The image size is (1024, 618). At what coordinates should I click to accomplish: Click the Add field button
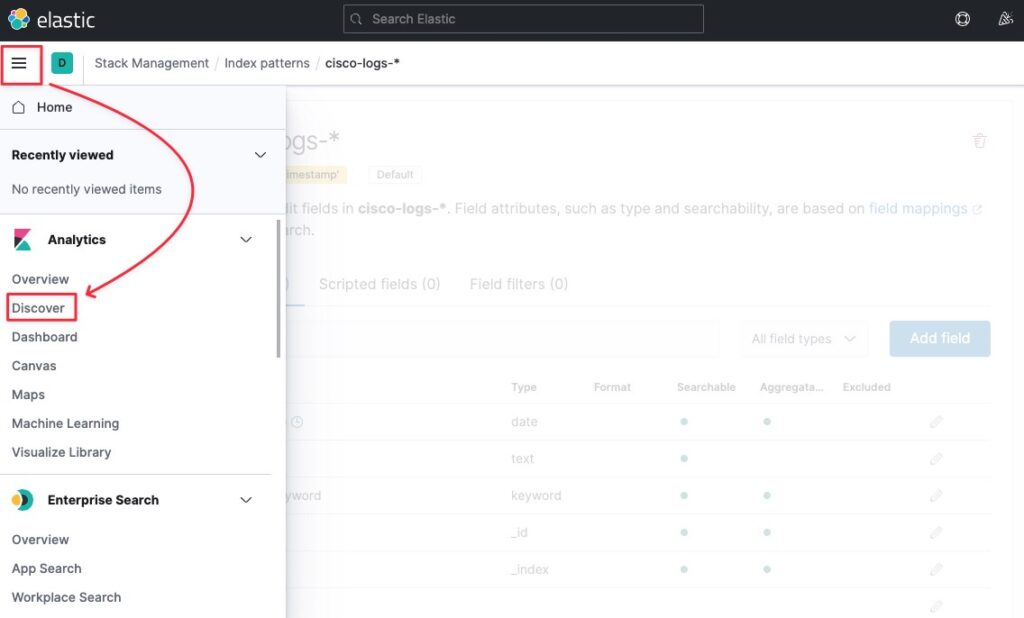click(x=940, y=338)
